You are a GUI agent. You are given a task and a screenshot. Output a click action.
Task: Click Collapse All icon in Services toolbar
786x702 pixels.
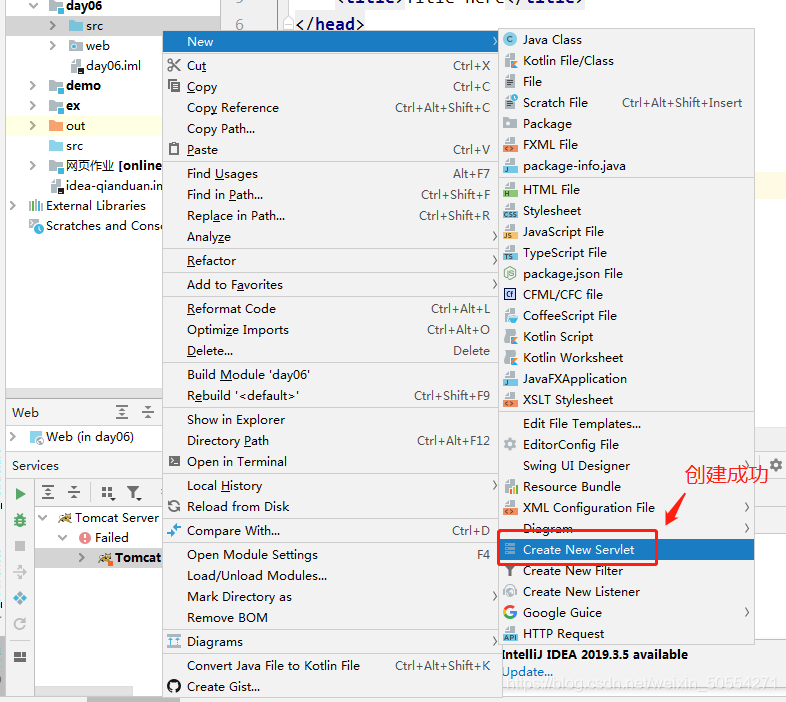pyautogui.click(x=74, y=492)
